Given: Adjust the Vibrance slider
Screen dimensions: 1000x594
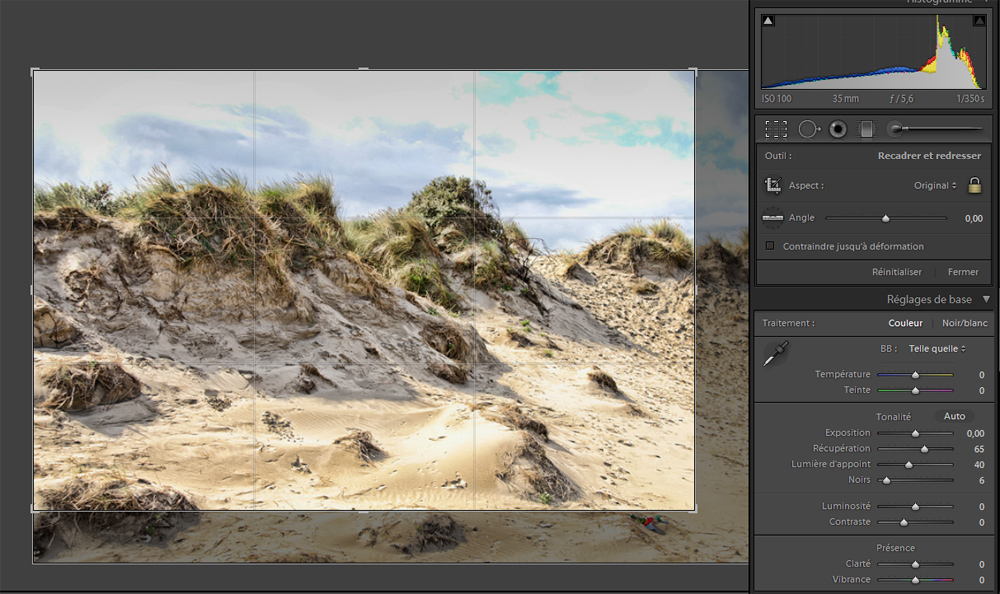Looking at the screenshot, I should [x=915, y=580].
